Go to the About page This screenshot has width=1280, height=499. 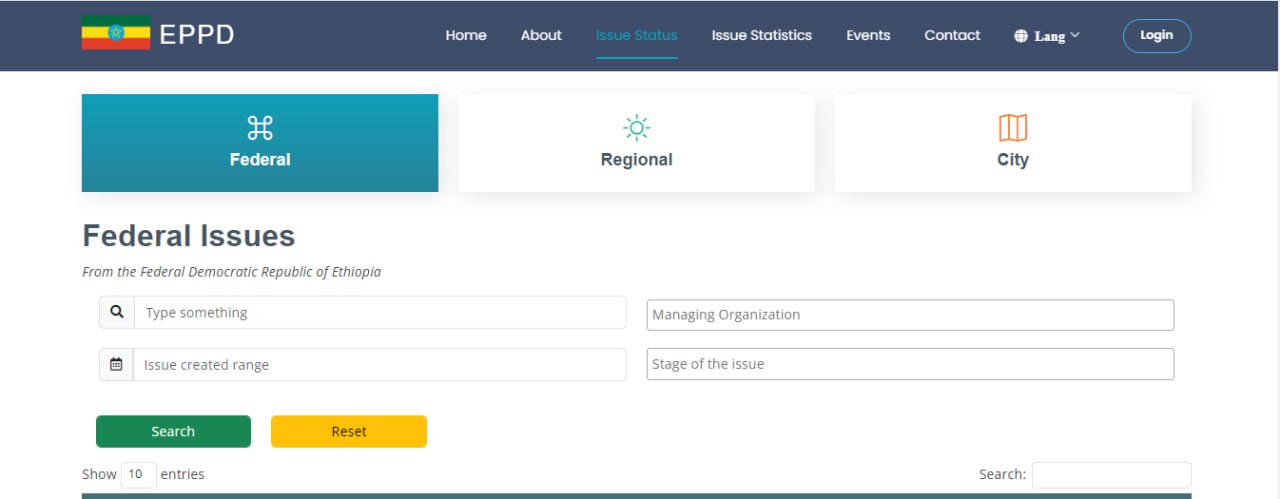(541, 35)
